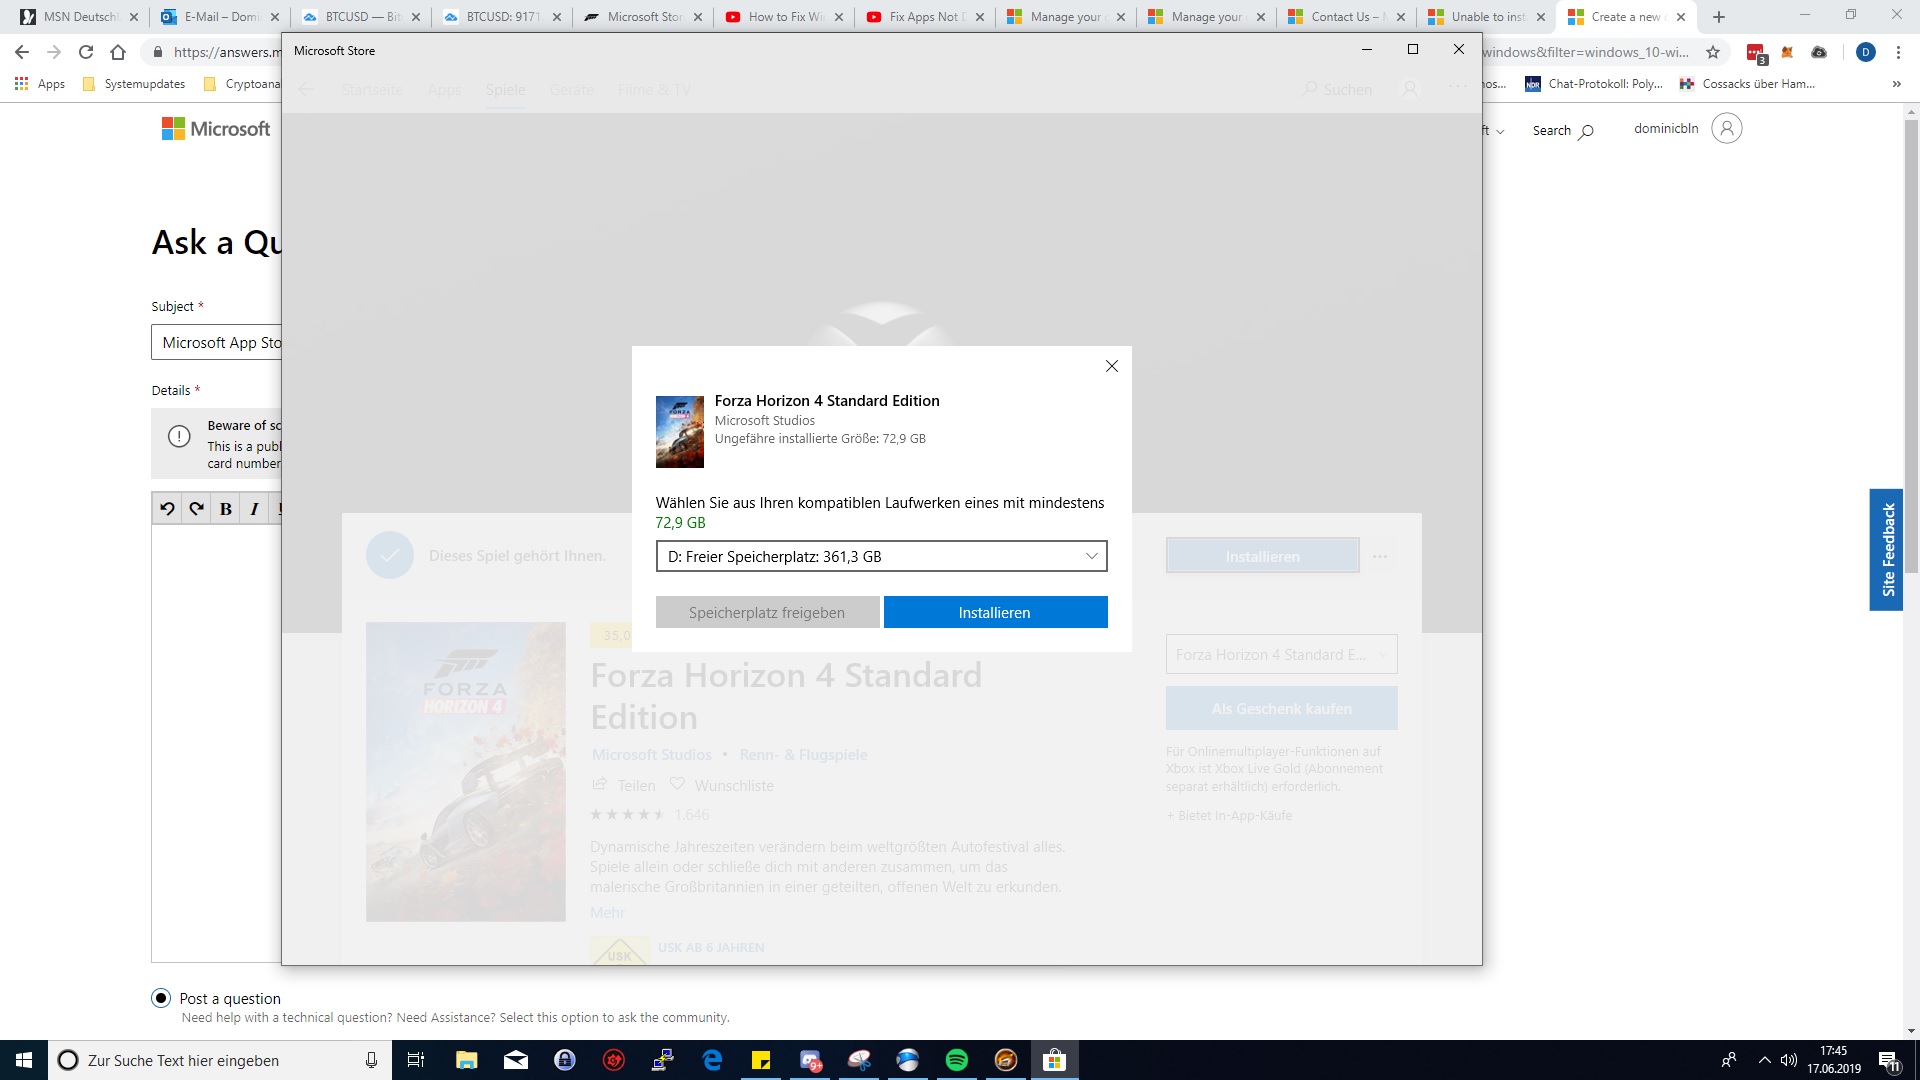Open Task View on taskbar

pyautogui.click(x=416, y=1060)
